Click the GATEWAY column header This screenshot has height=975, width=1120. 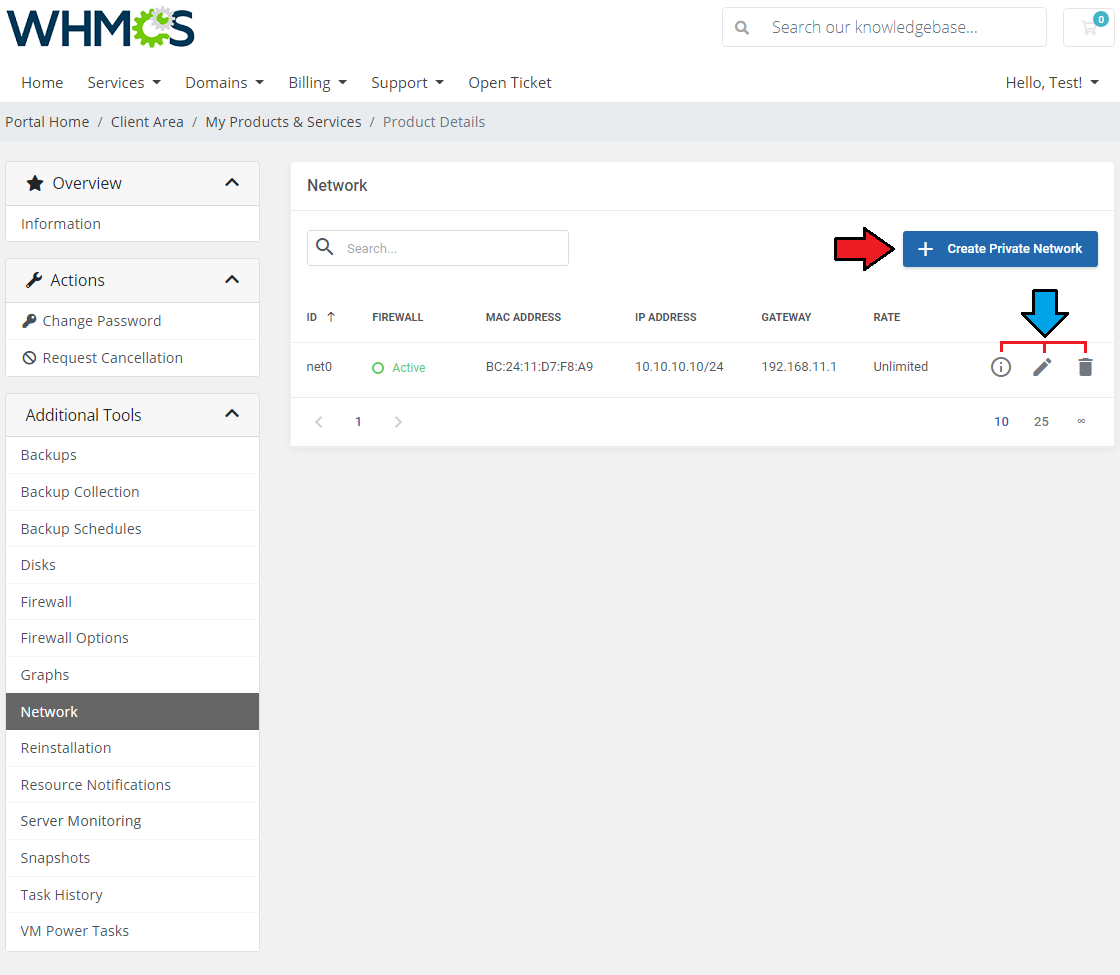coord(786,317)
